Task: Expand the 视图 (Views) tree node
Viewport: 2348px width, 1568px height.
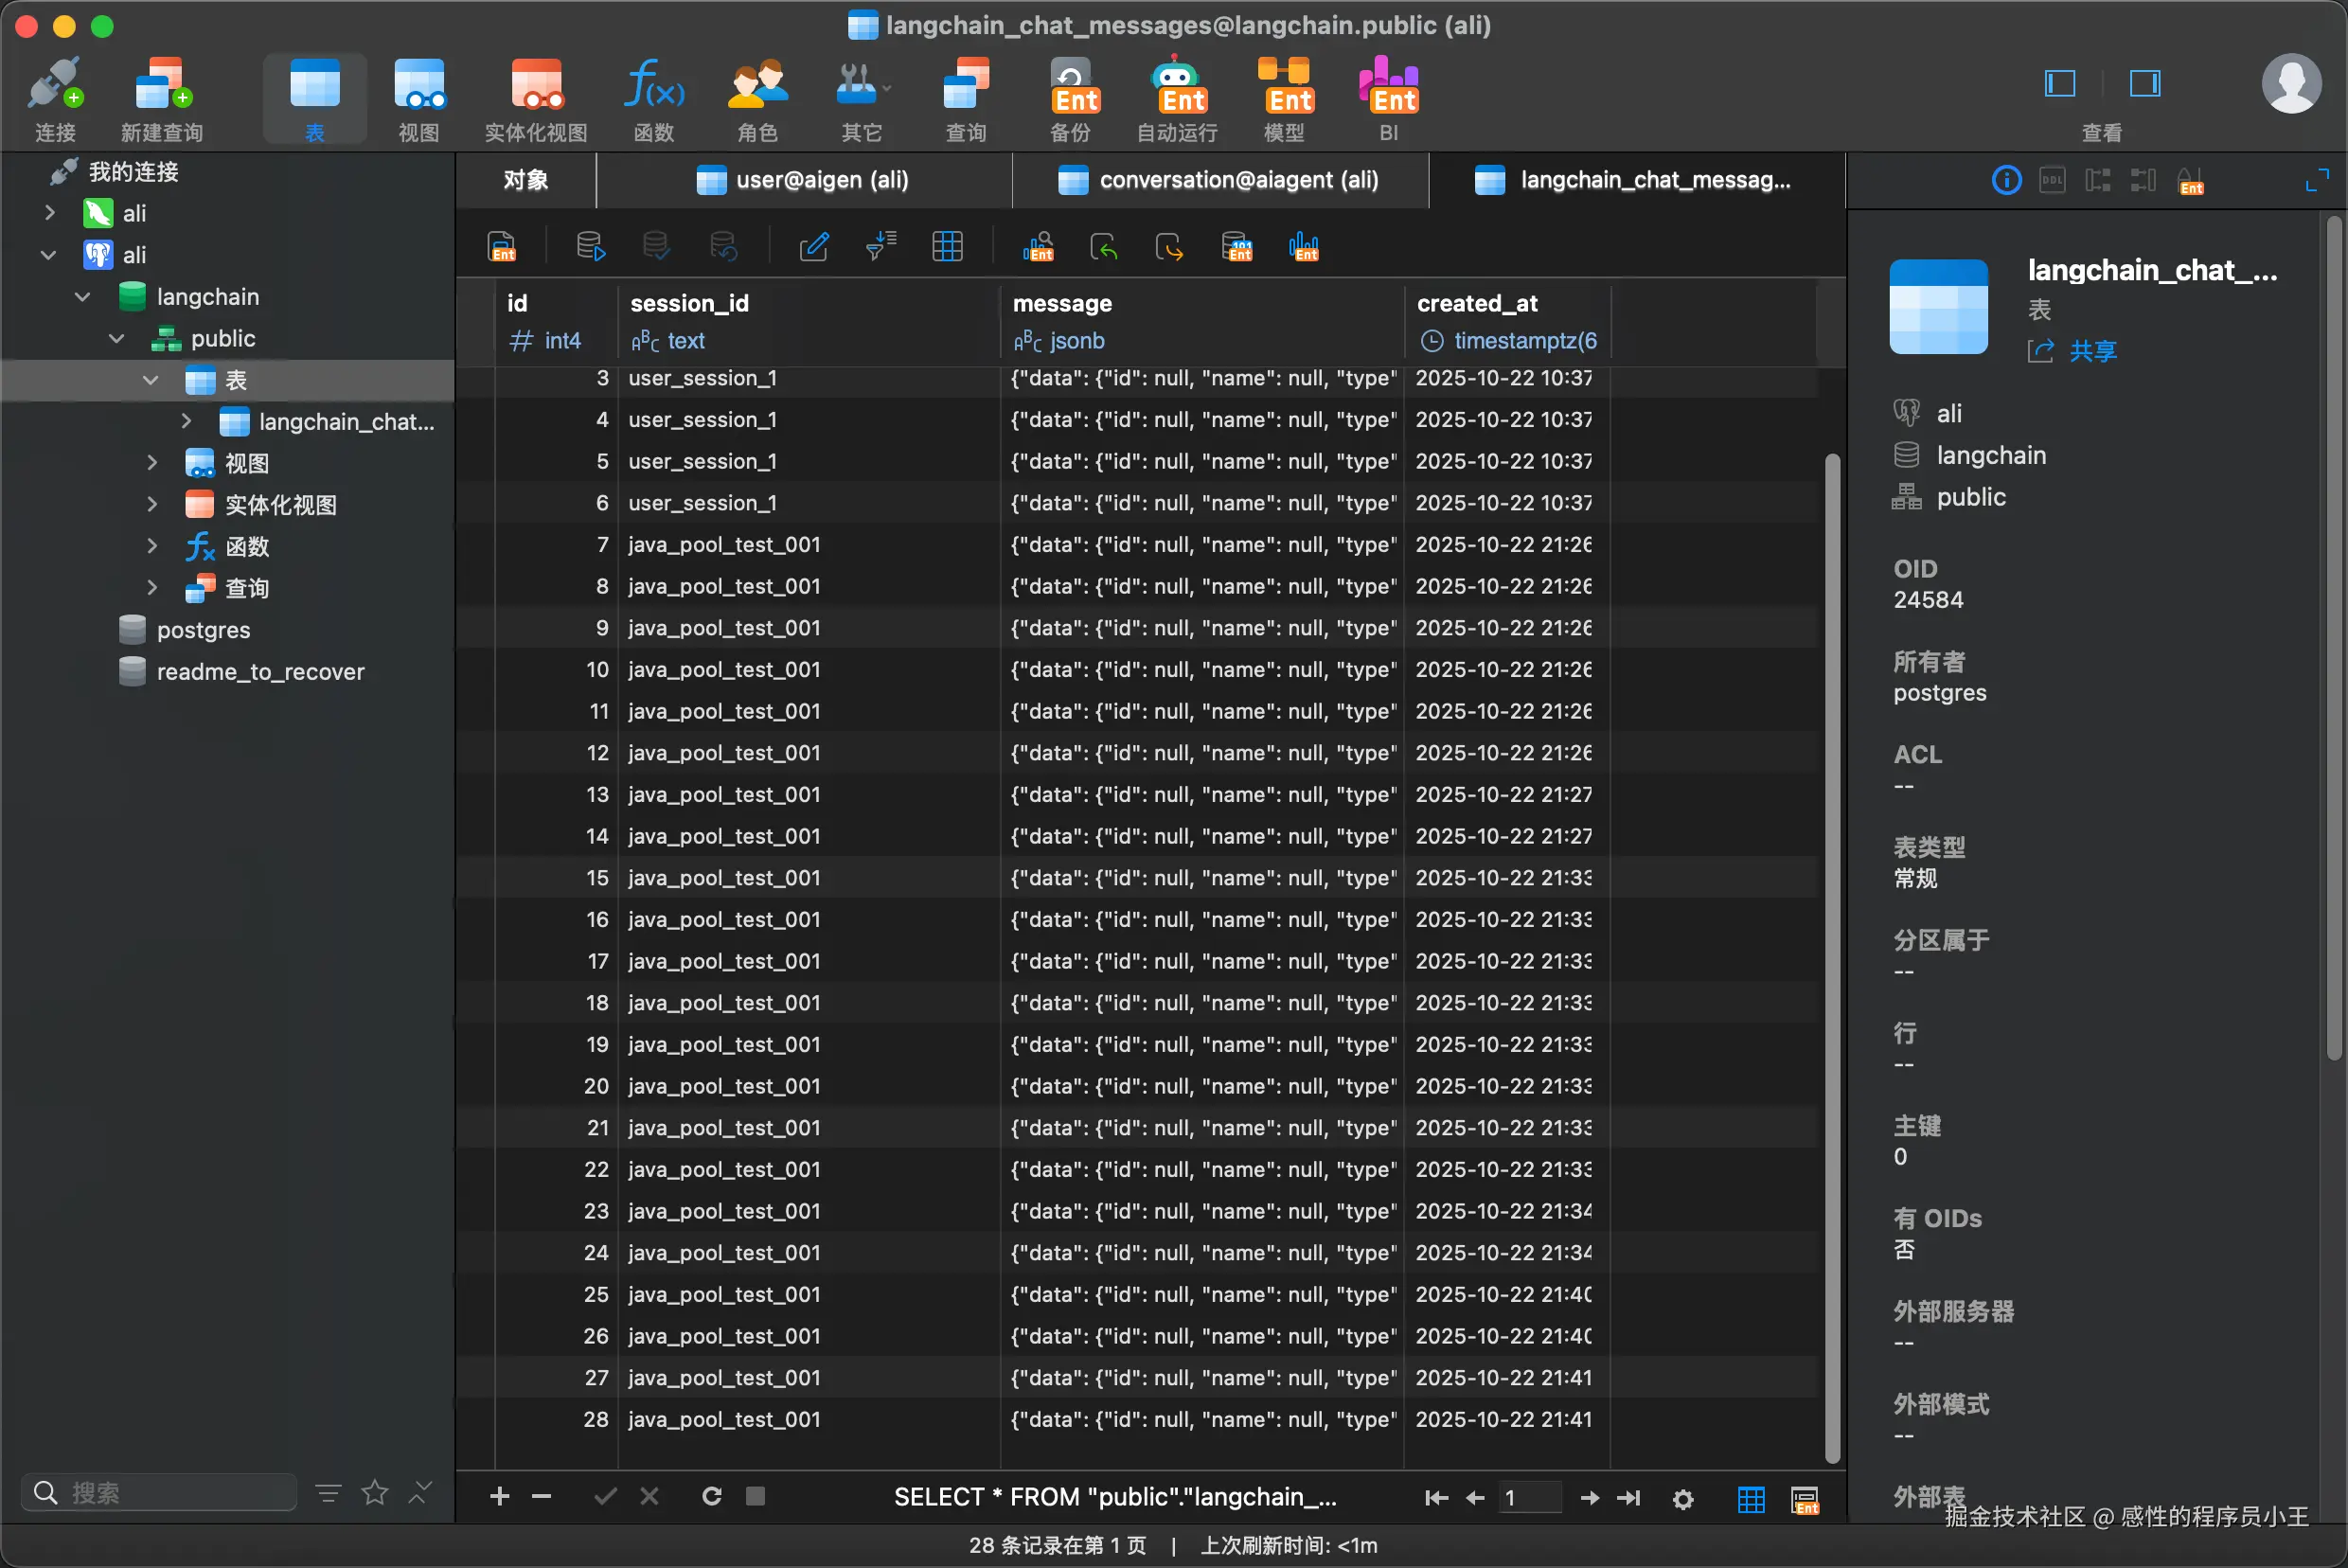Action: point(152,463)
